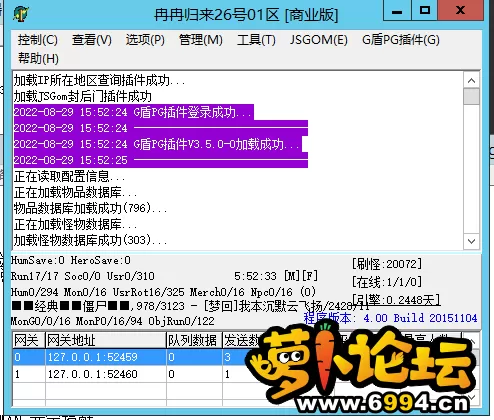Open the 工具(T) menu

click(256, 40)
